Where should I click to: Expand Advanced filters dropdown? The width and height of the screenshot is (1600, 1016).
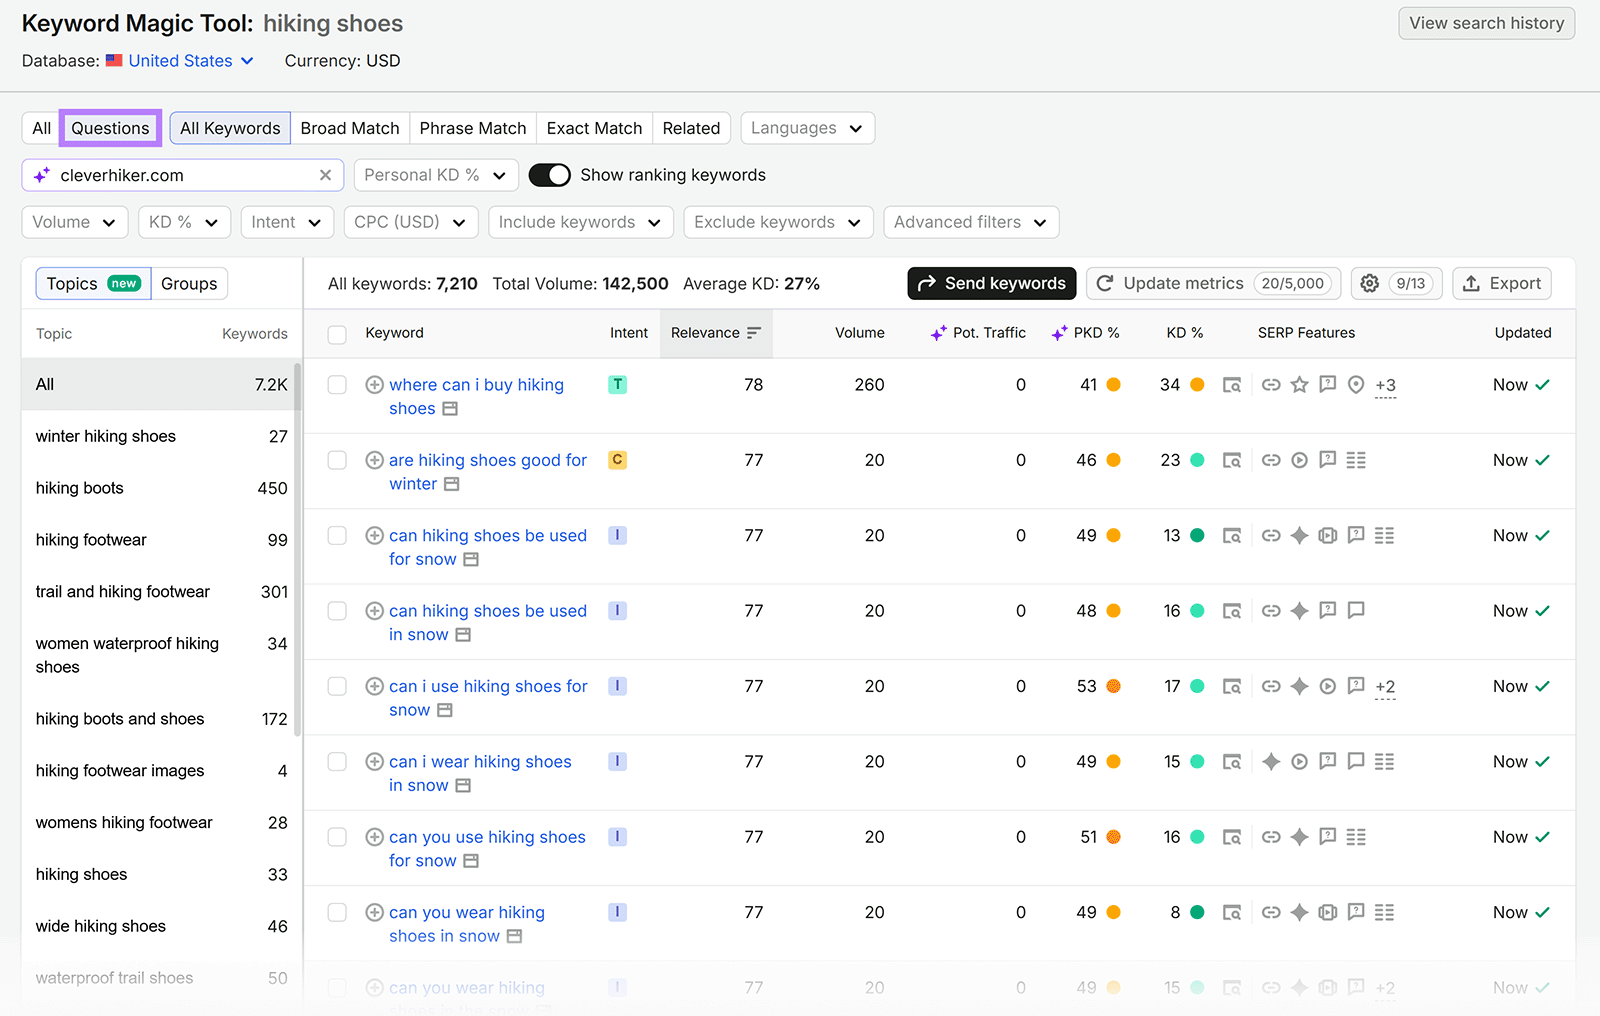971,222
